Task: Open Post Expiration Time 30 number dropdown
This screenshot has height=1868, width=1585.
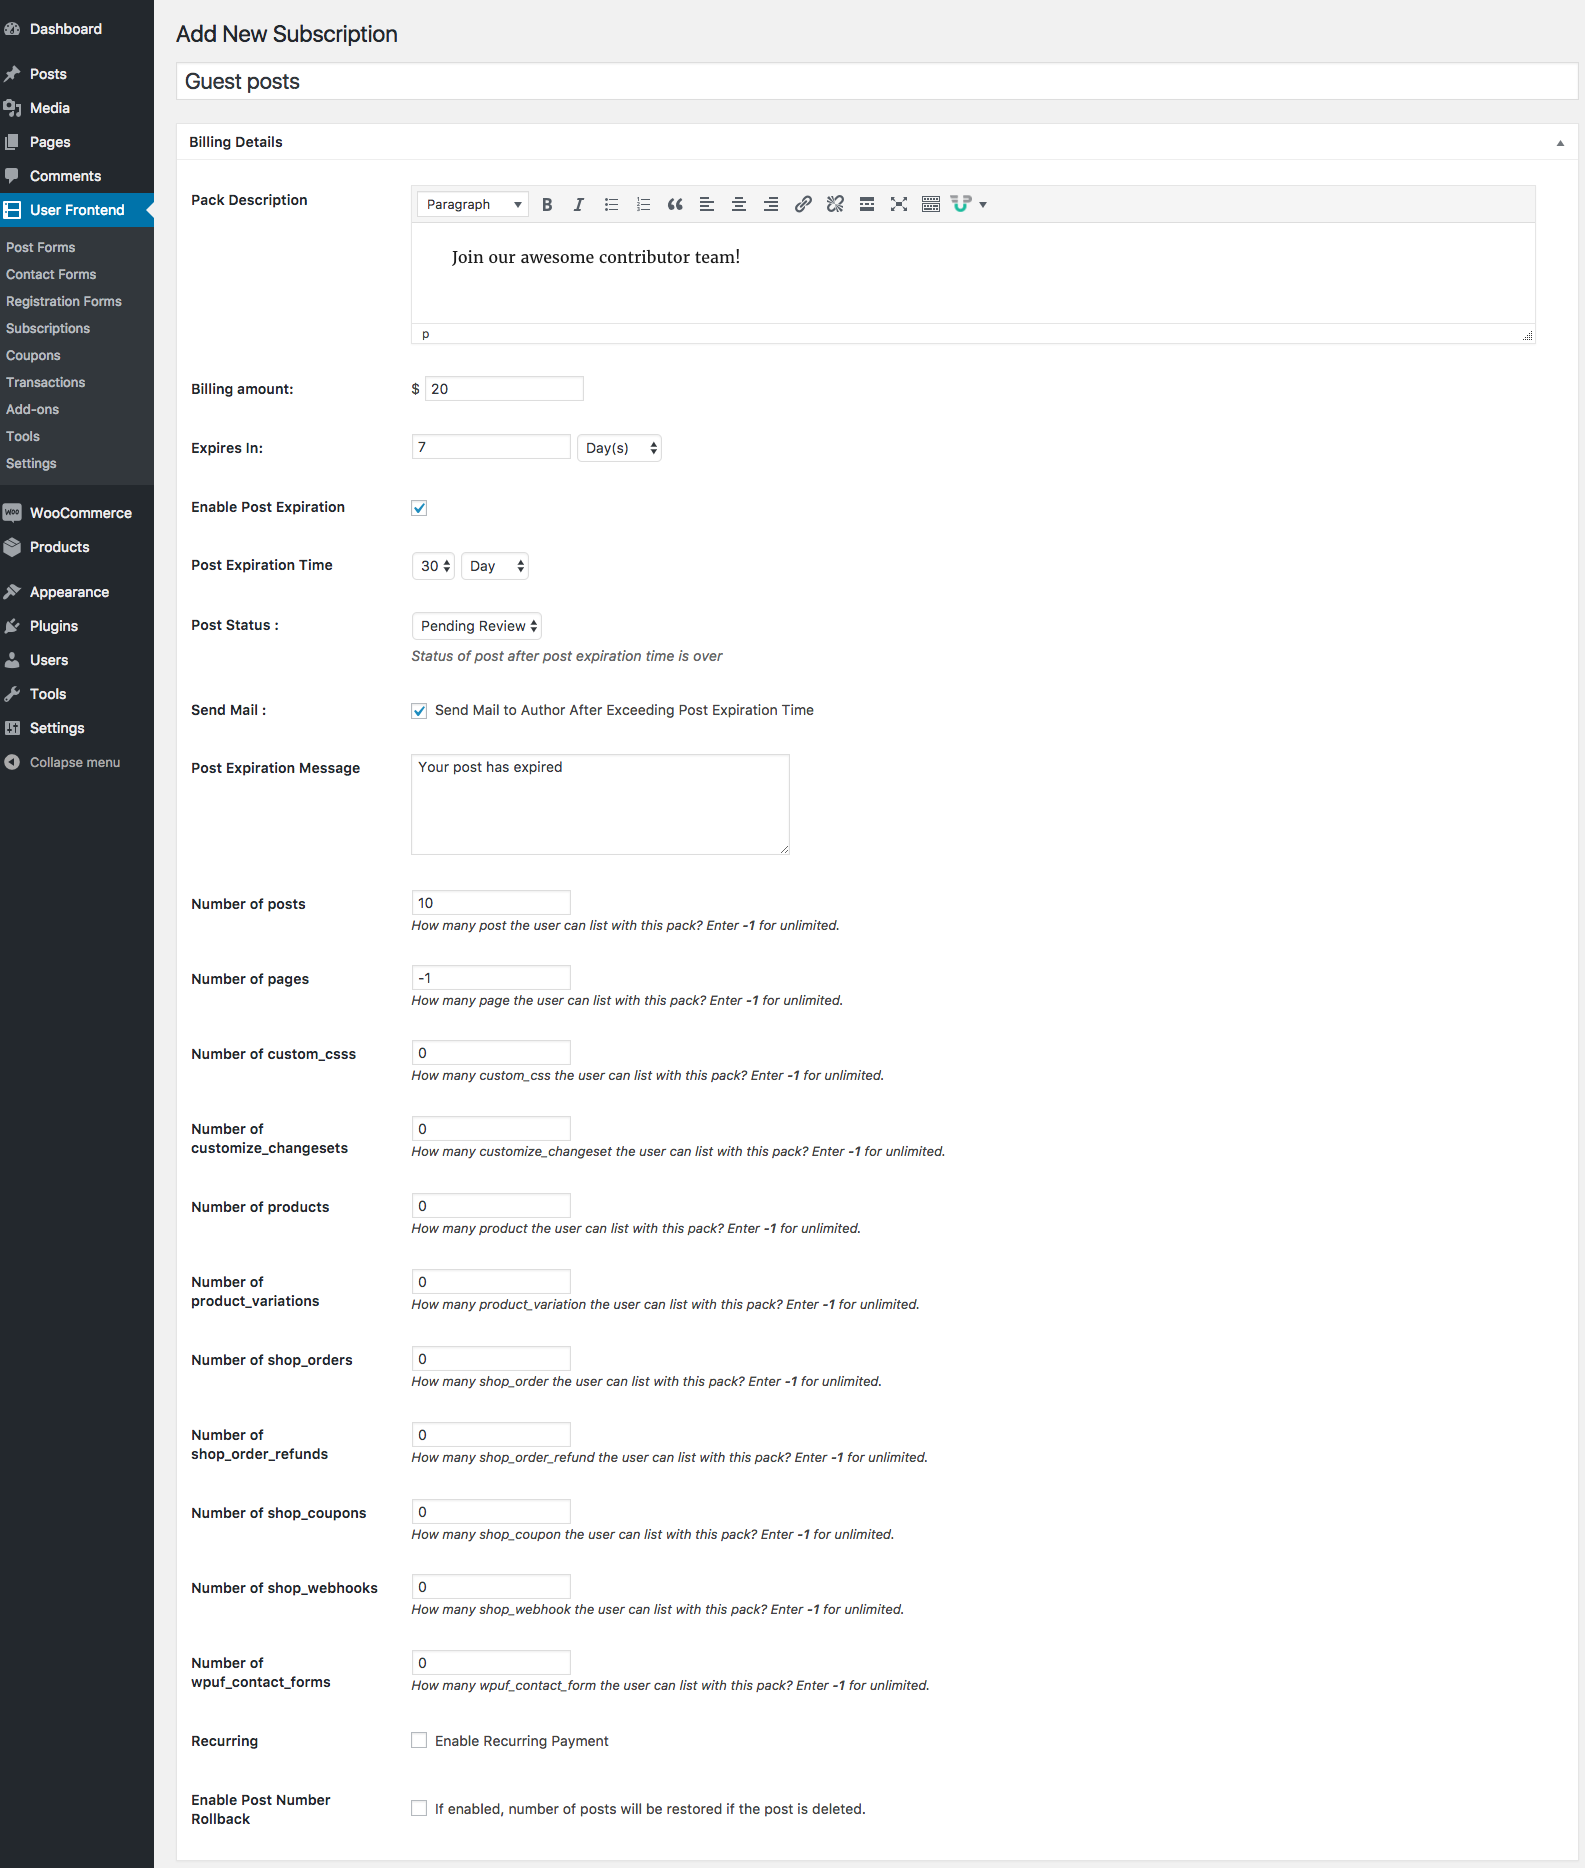Action: pos(433,566)
